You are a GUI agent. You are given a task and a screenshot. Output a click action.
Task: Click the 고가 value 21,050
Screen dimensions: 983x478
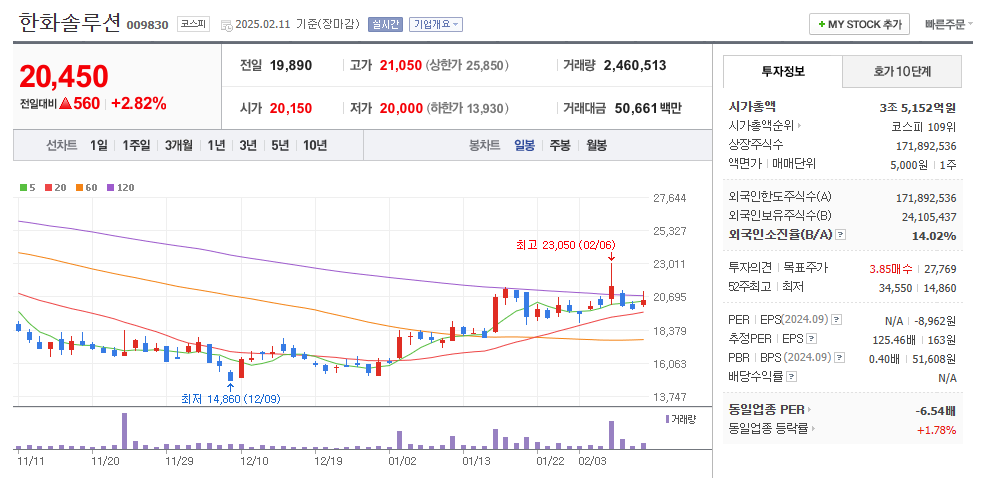(401, 65)
